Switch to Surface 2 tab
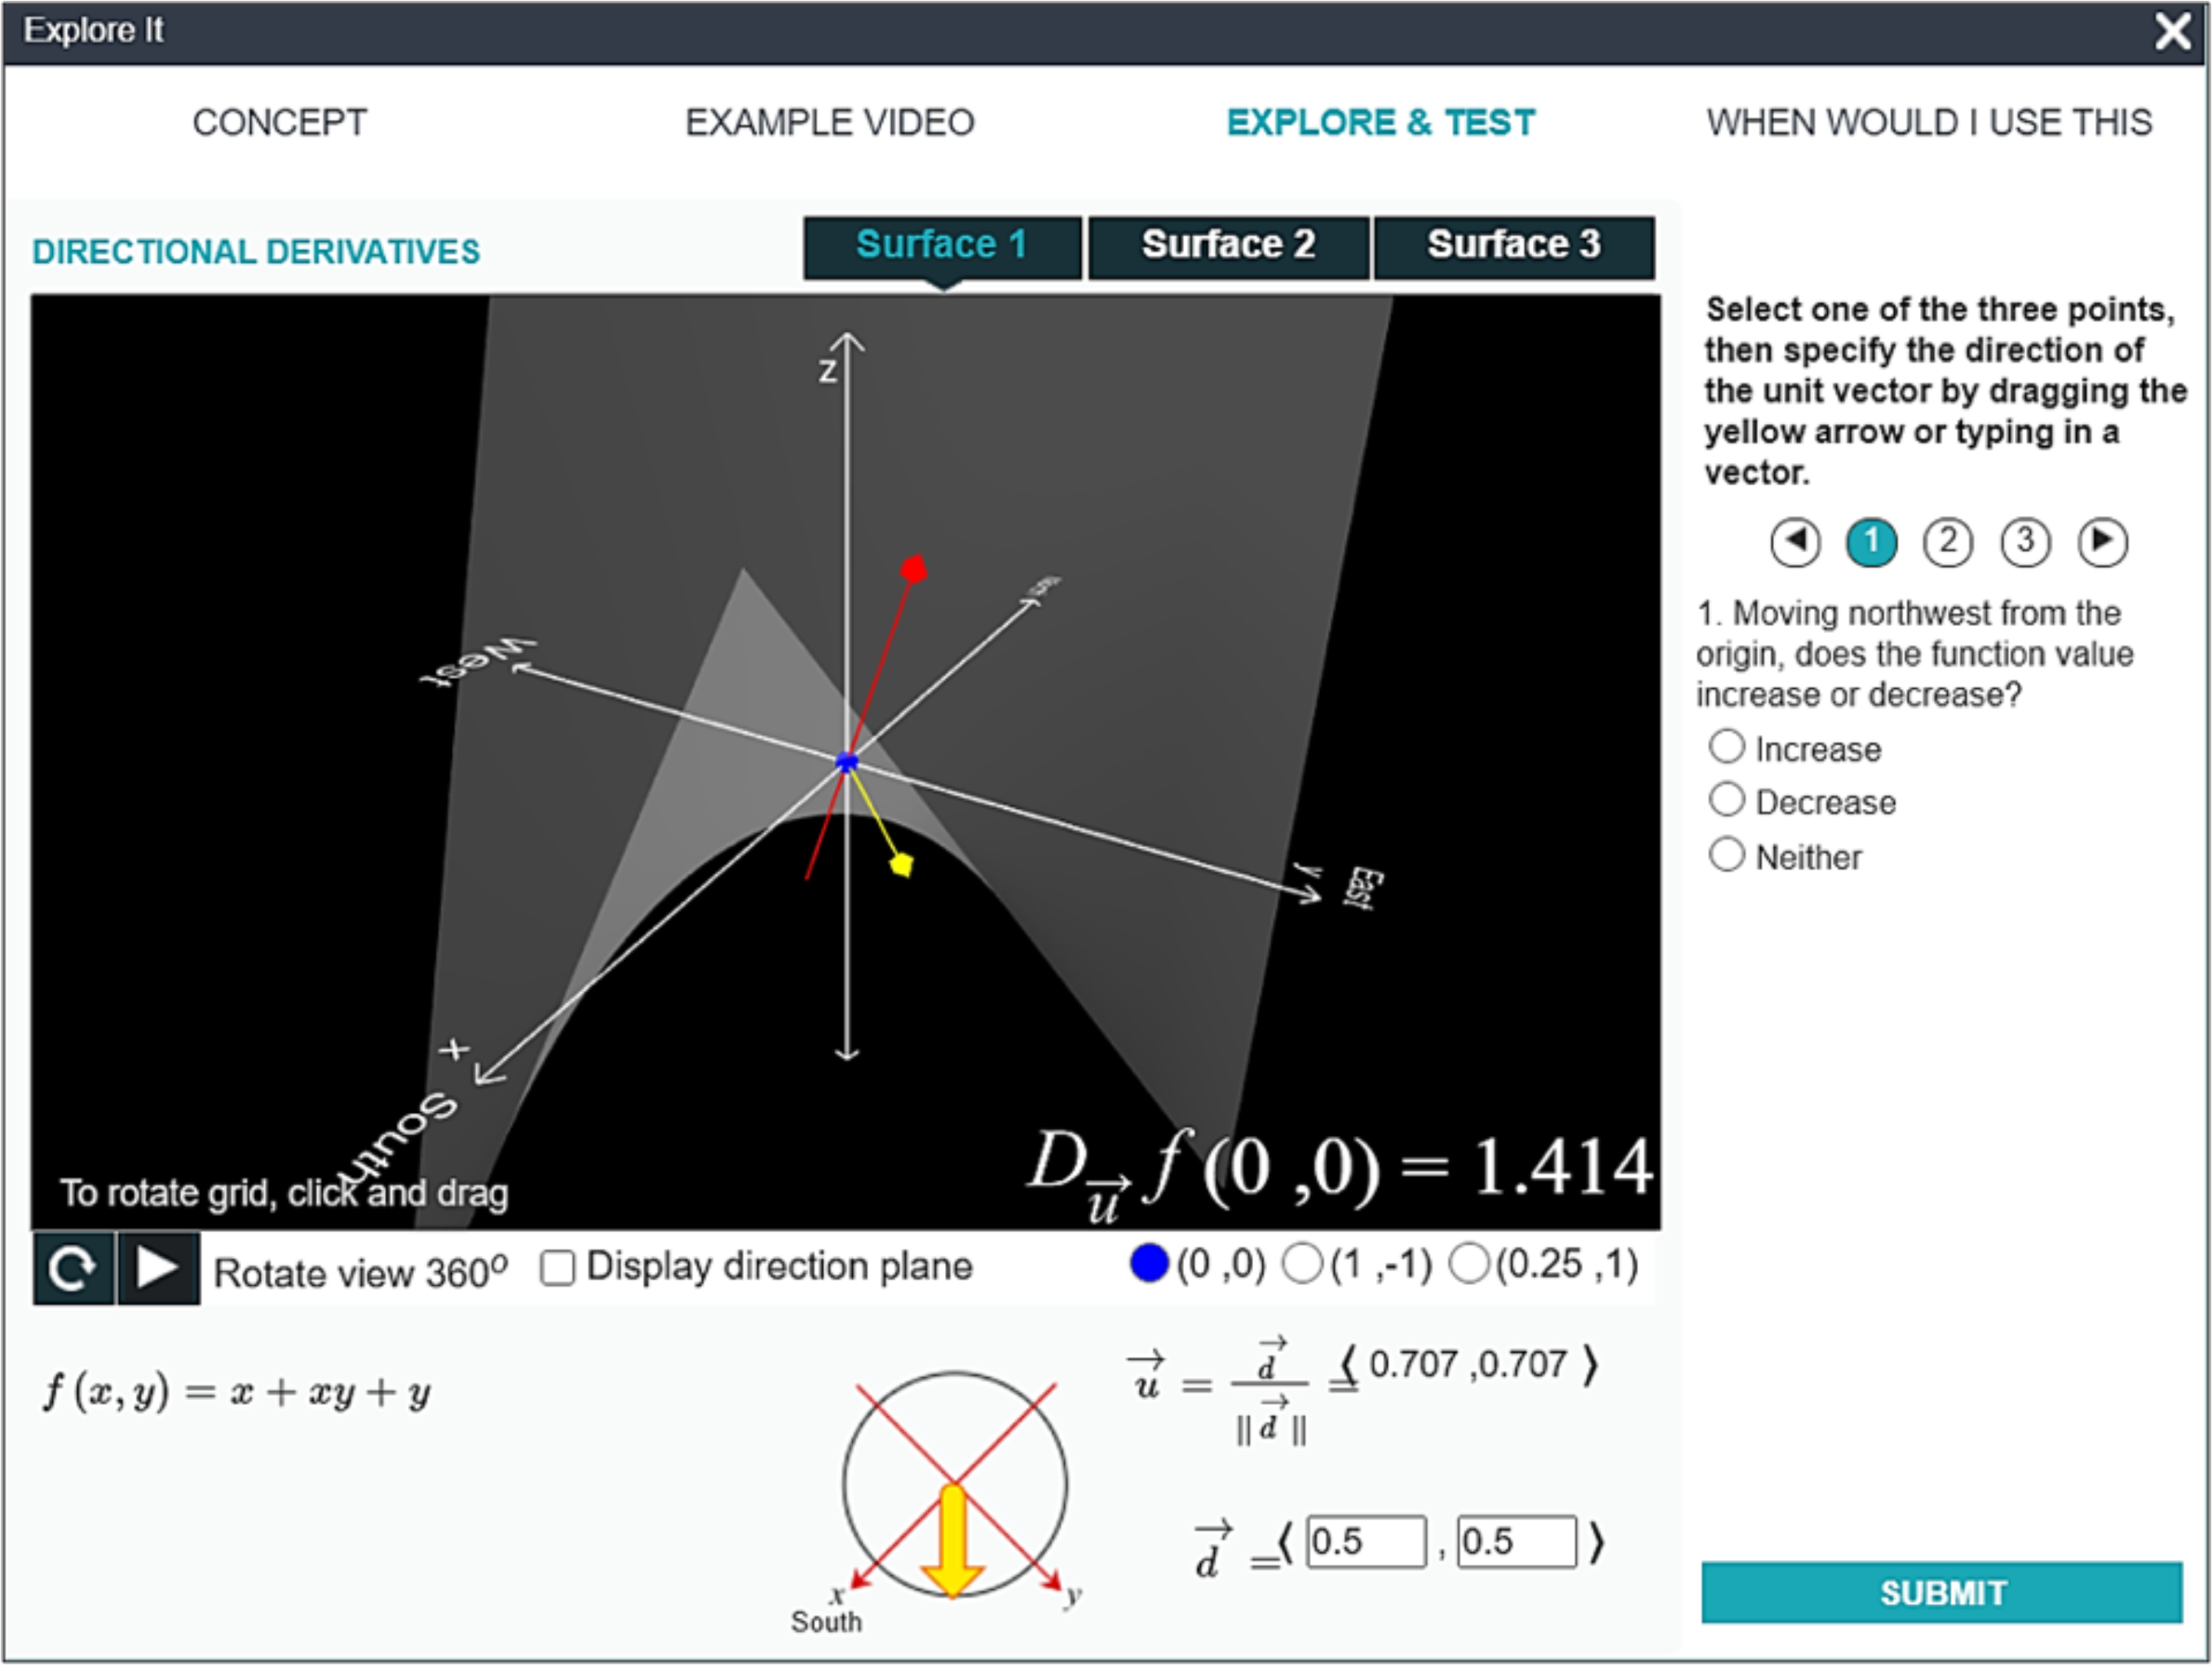2212x1665 pixels. pos(1228,246)
